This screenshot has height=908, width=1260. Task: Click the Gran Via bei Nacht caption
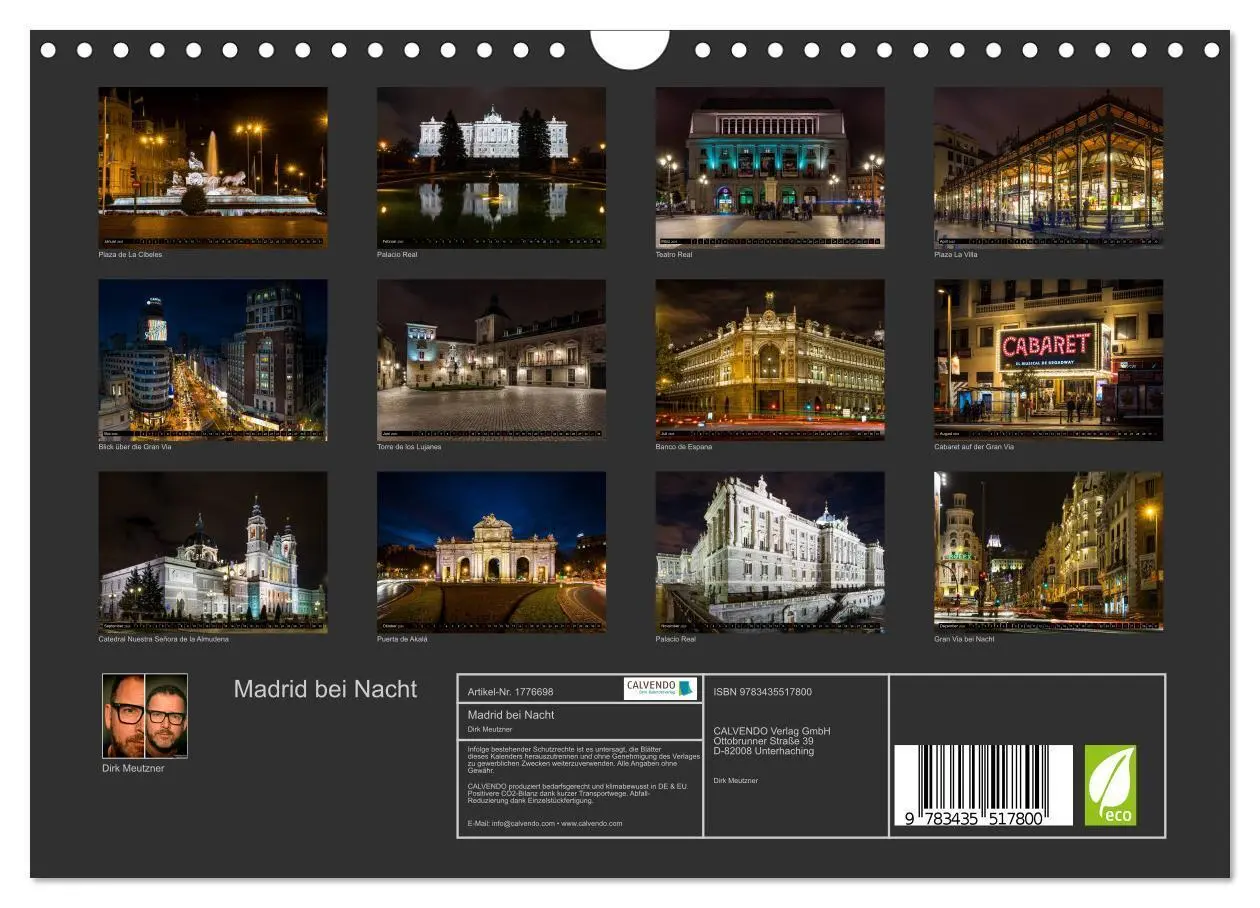pos(964,639)
